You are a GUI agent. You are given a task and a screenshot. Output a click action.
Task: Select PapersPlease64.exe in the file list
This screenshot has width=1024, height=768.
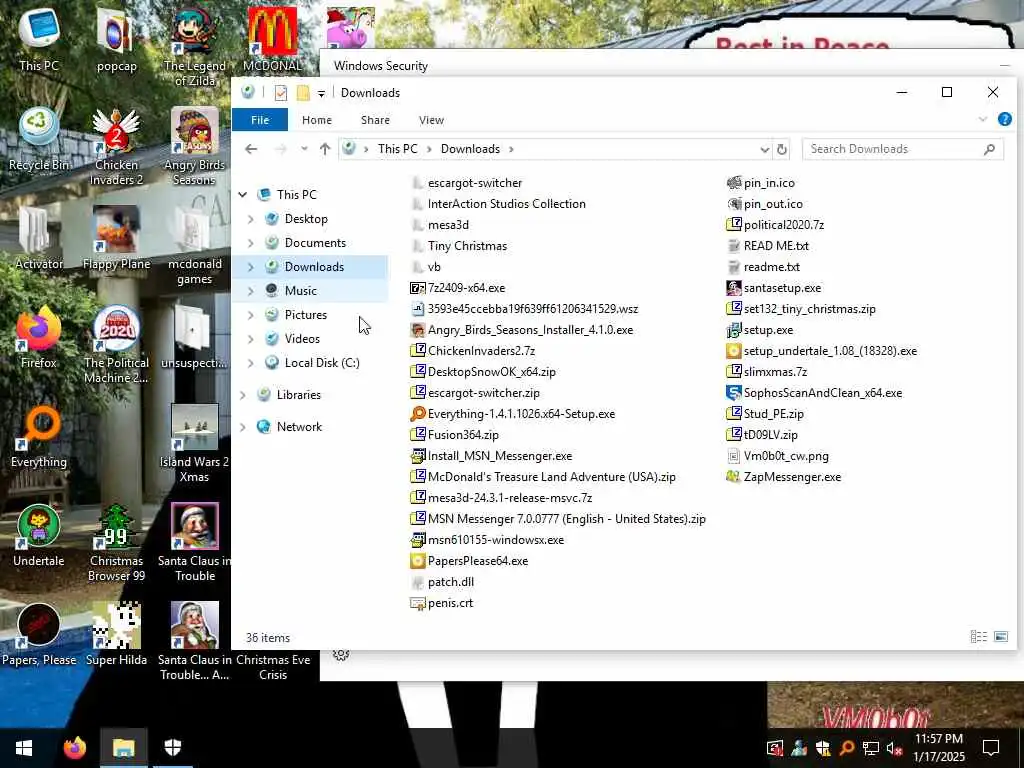click(x=470, y=561)
